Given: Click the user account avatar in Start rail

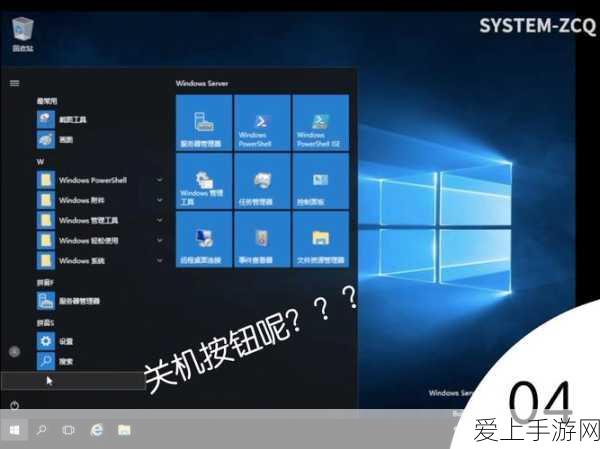Looking at the screenshot, I should pos(14,351).
